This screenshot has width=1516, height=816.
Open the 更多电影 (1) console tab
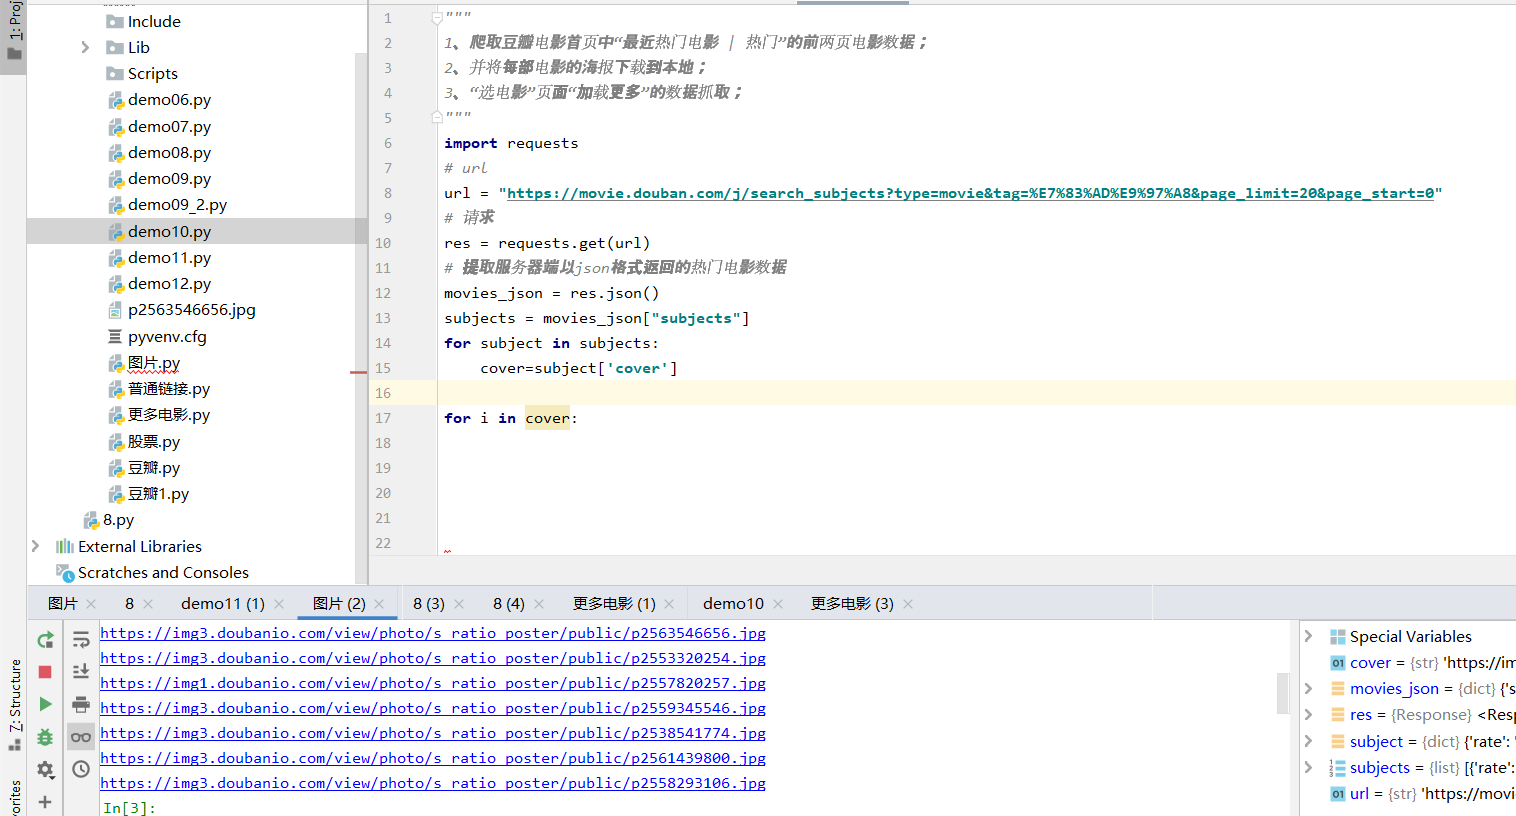tap(614, 604)
